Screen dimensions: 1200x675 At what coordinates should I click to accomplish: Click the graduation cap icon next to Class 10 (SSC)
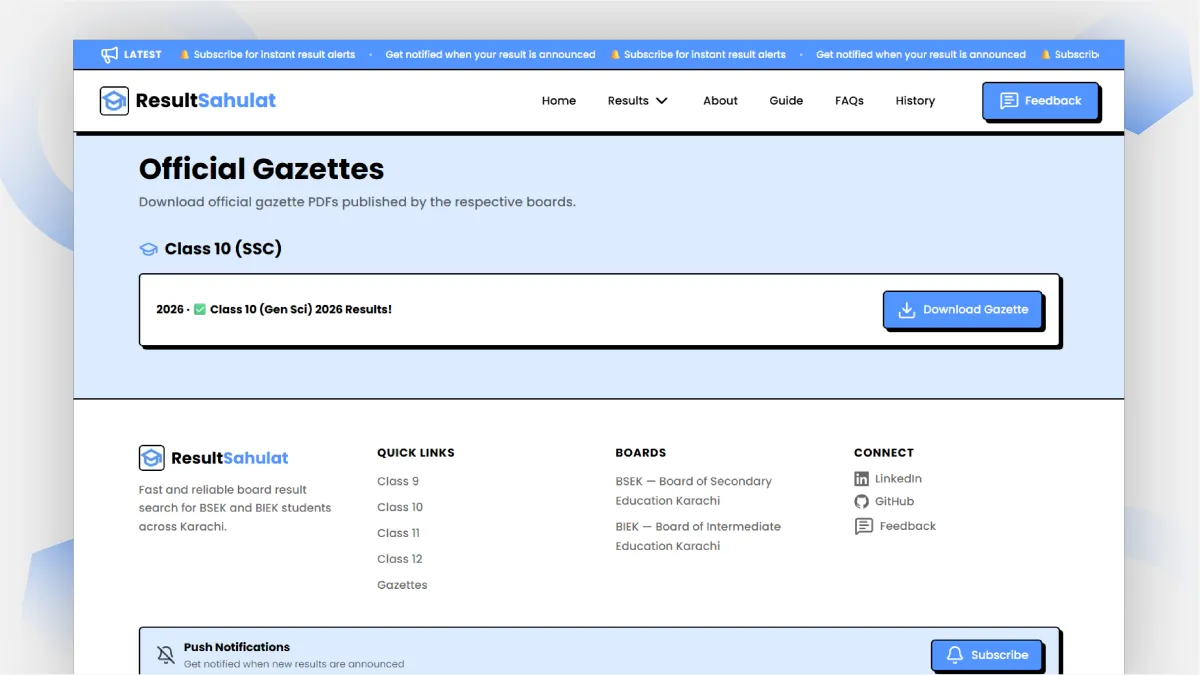pyautogui.click(x=148, y=249)
